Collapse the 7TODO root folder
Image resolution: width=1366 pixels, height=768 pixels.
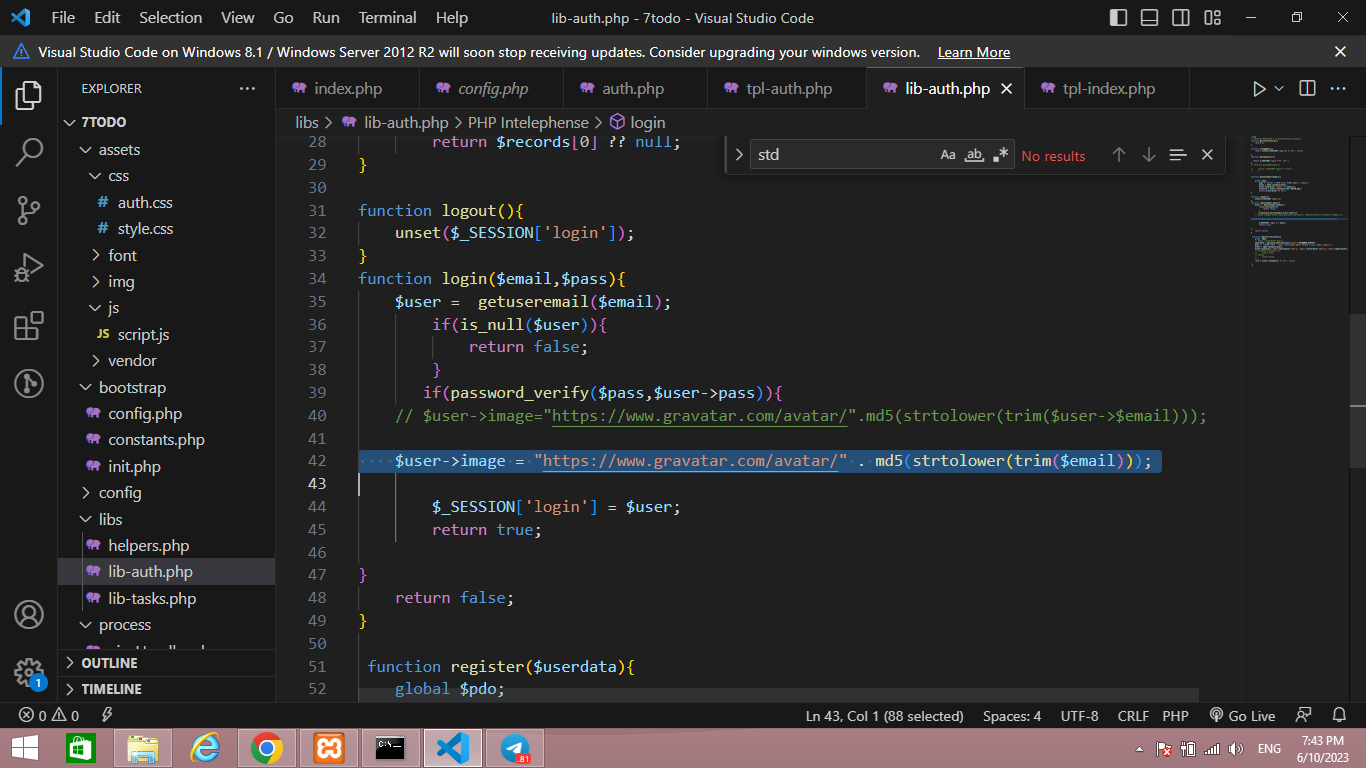click(166, 122)
